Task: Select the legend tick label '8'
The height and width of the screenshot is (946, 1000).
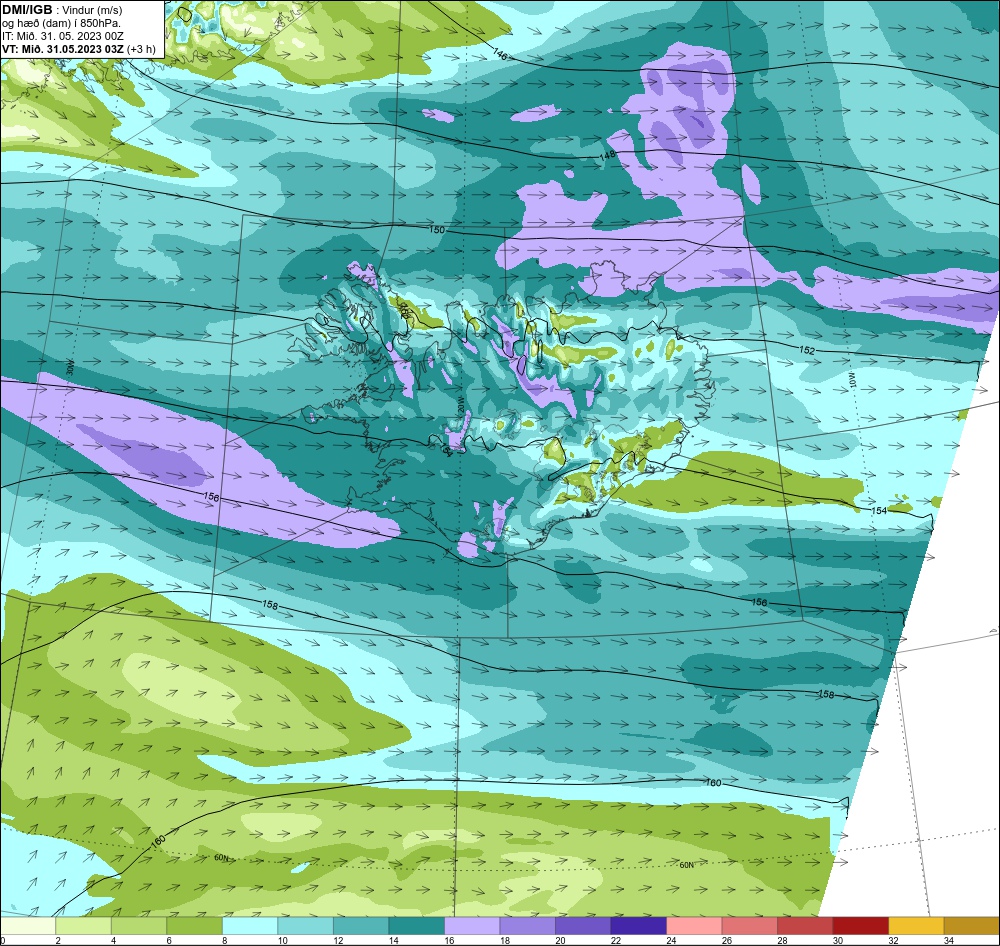Action: click(x=223, y=940)
